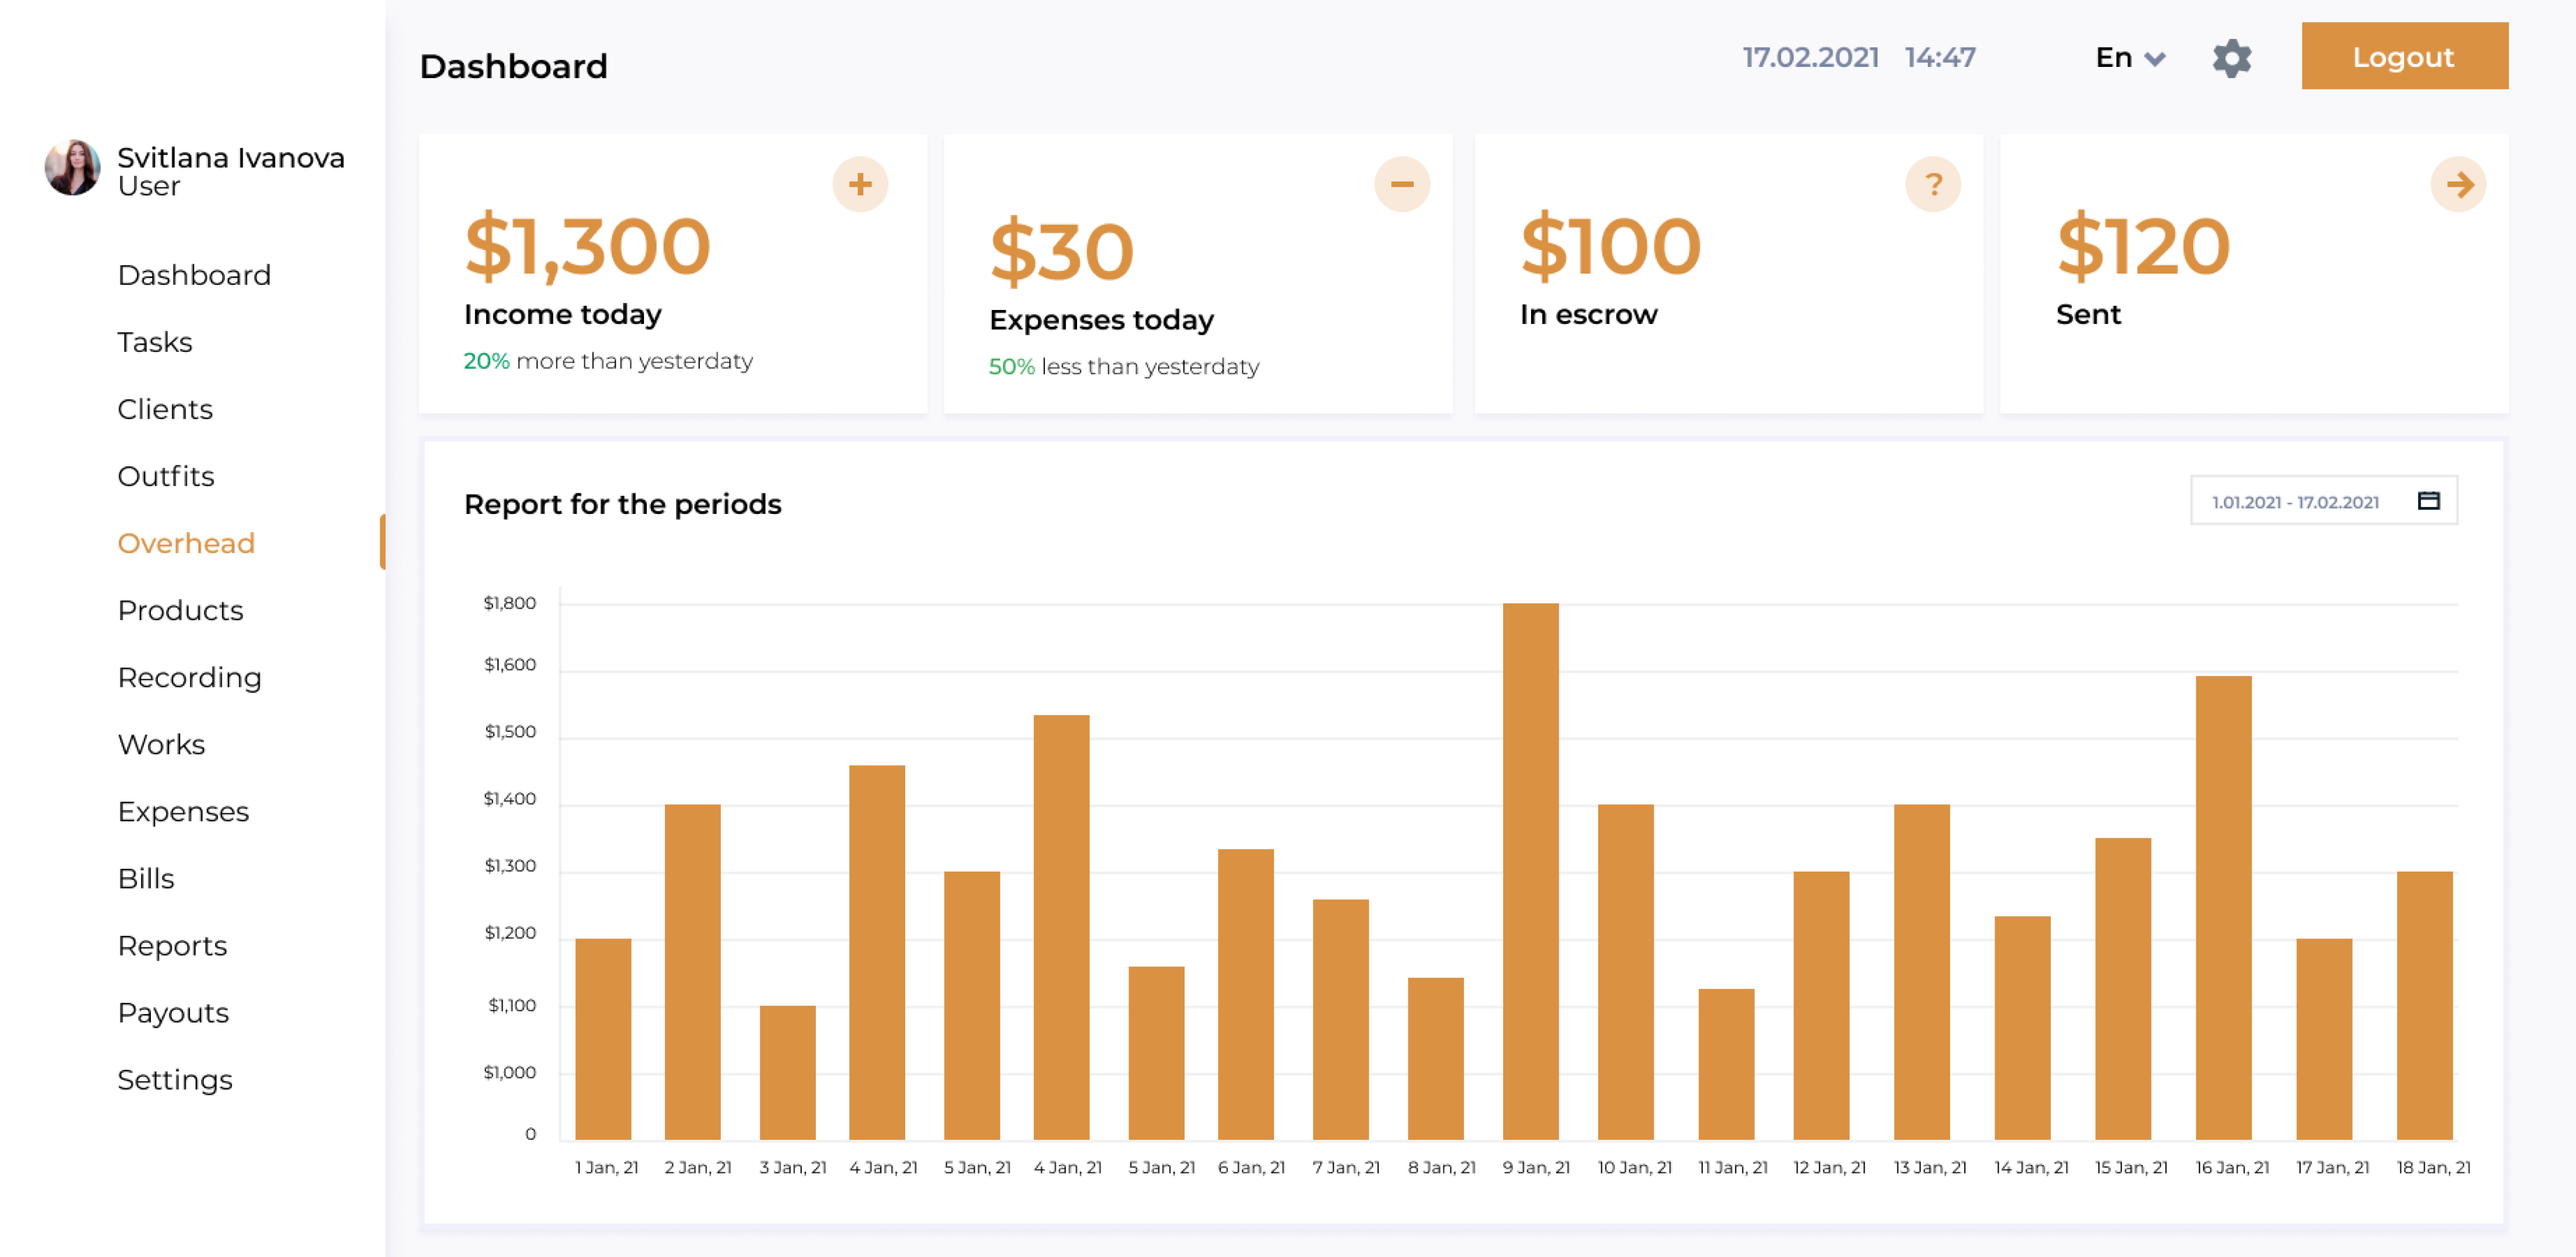Click the minus icon on Expenses today card
The width and height of the screenshot is (2576, 1257).
click(1401, 184)
